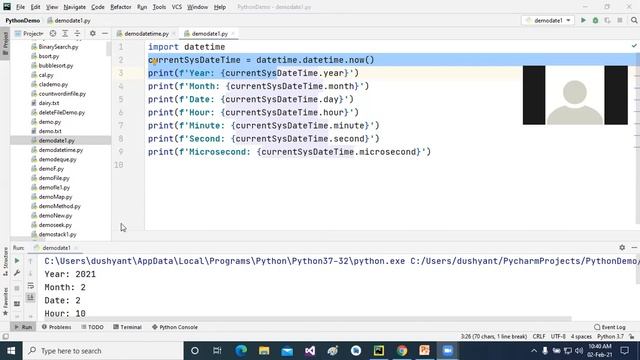Click the stop square in Run panel
The height and width of the screenshot is (360, 640).
(x=17, y=288)
